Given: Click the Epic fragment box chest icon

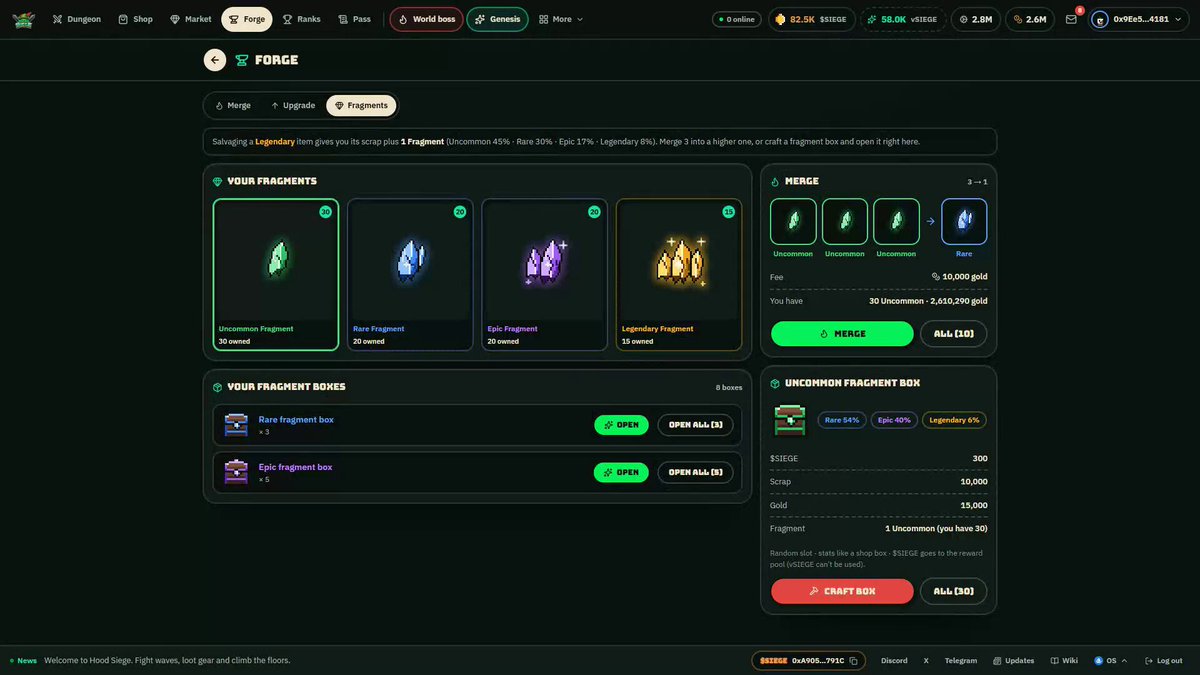Looking at the screenshot, I should 236,472.
